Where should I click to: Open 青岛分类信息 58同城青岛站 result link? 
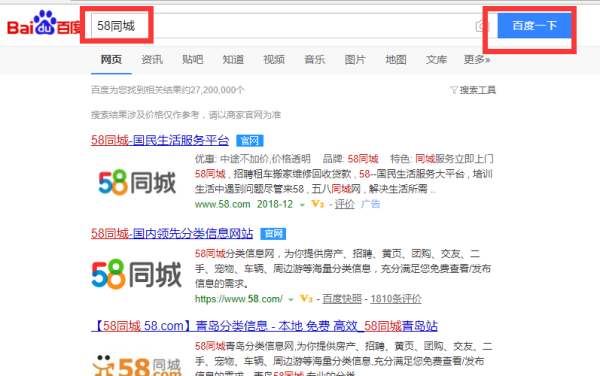pos(264,326)
